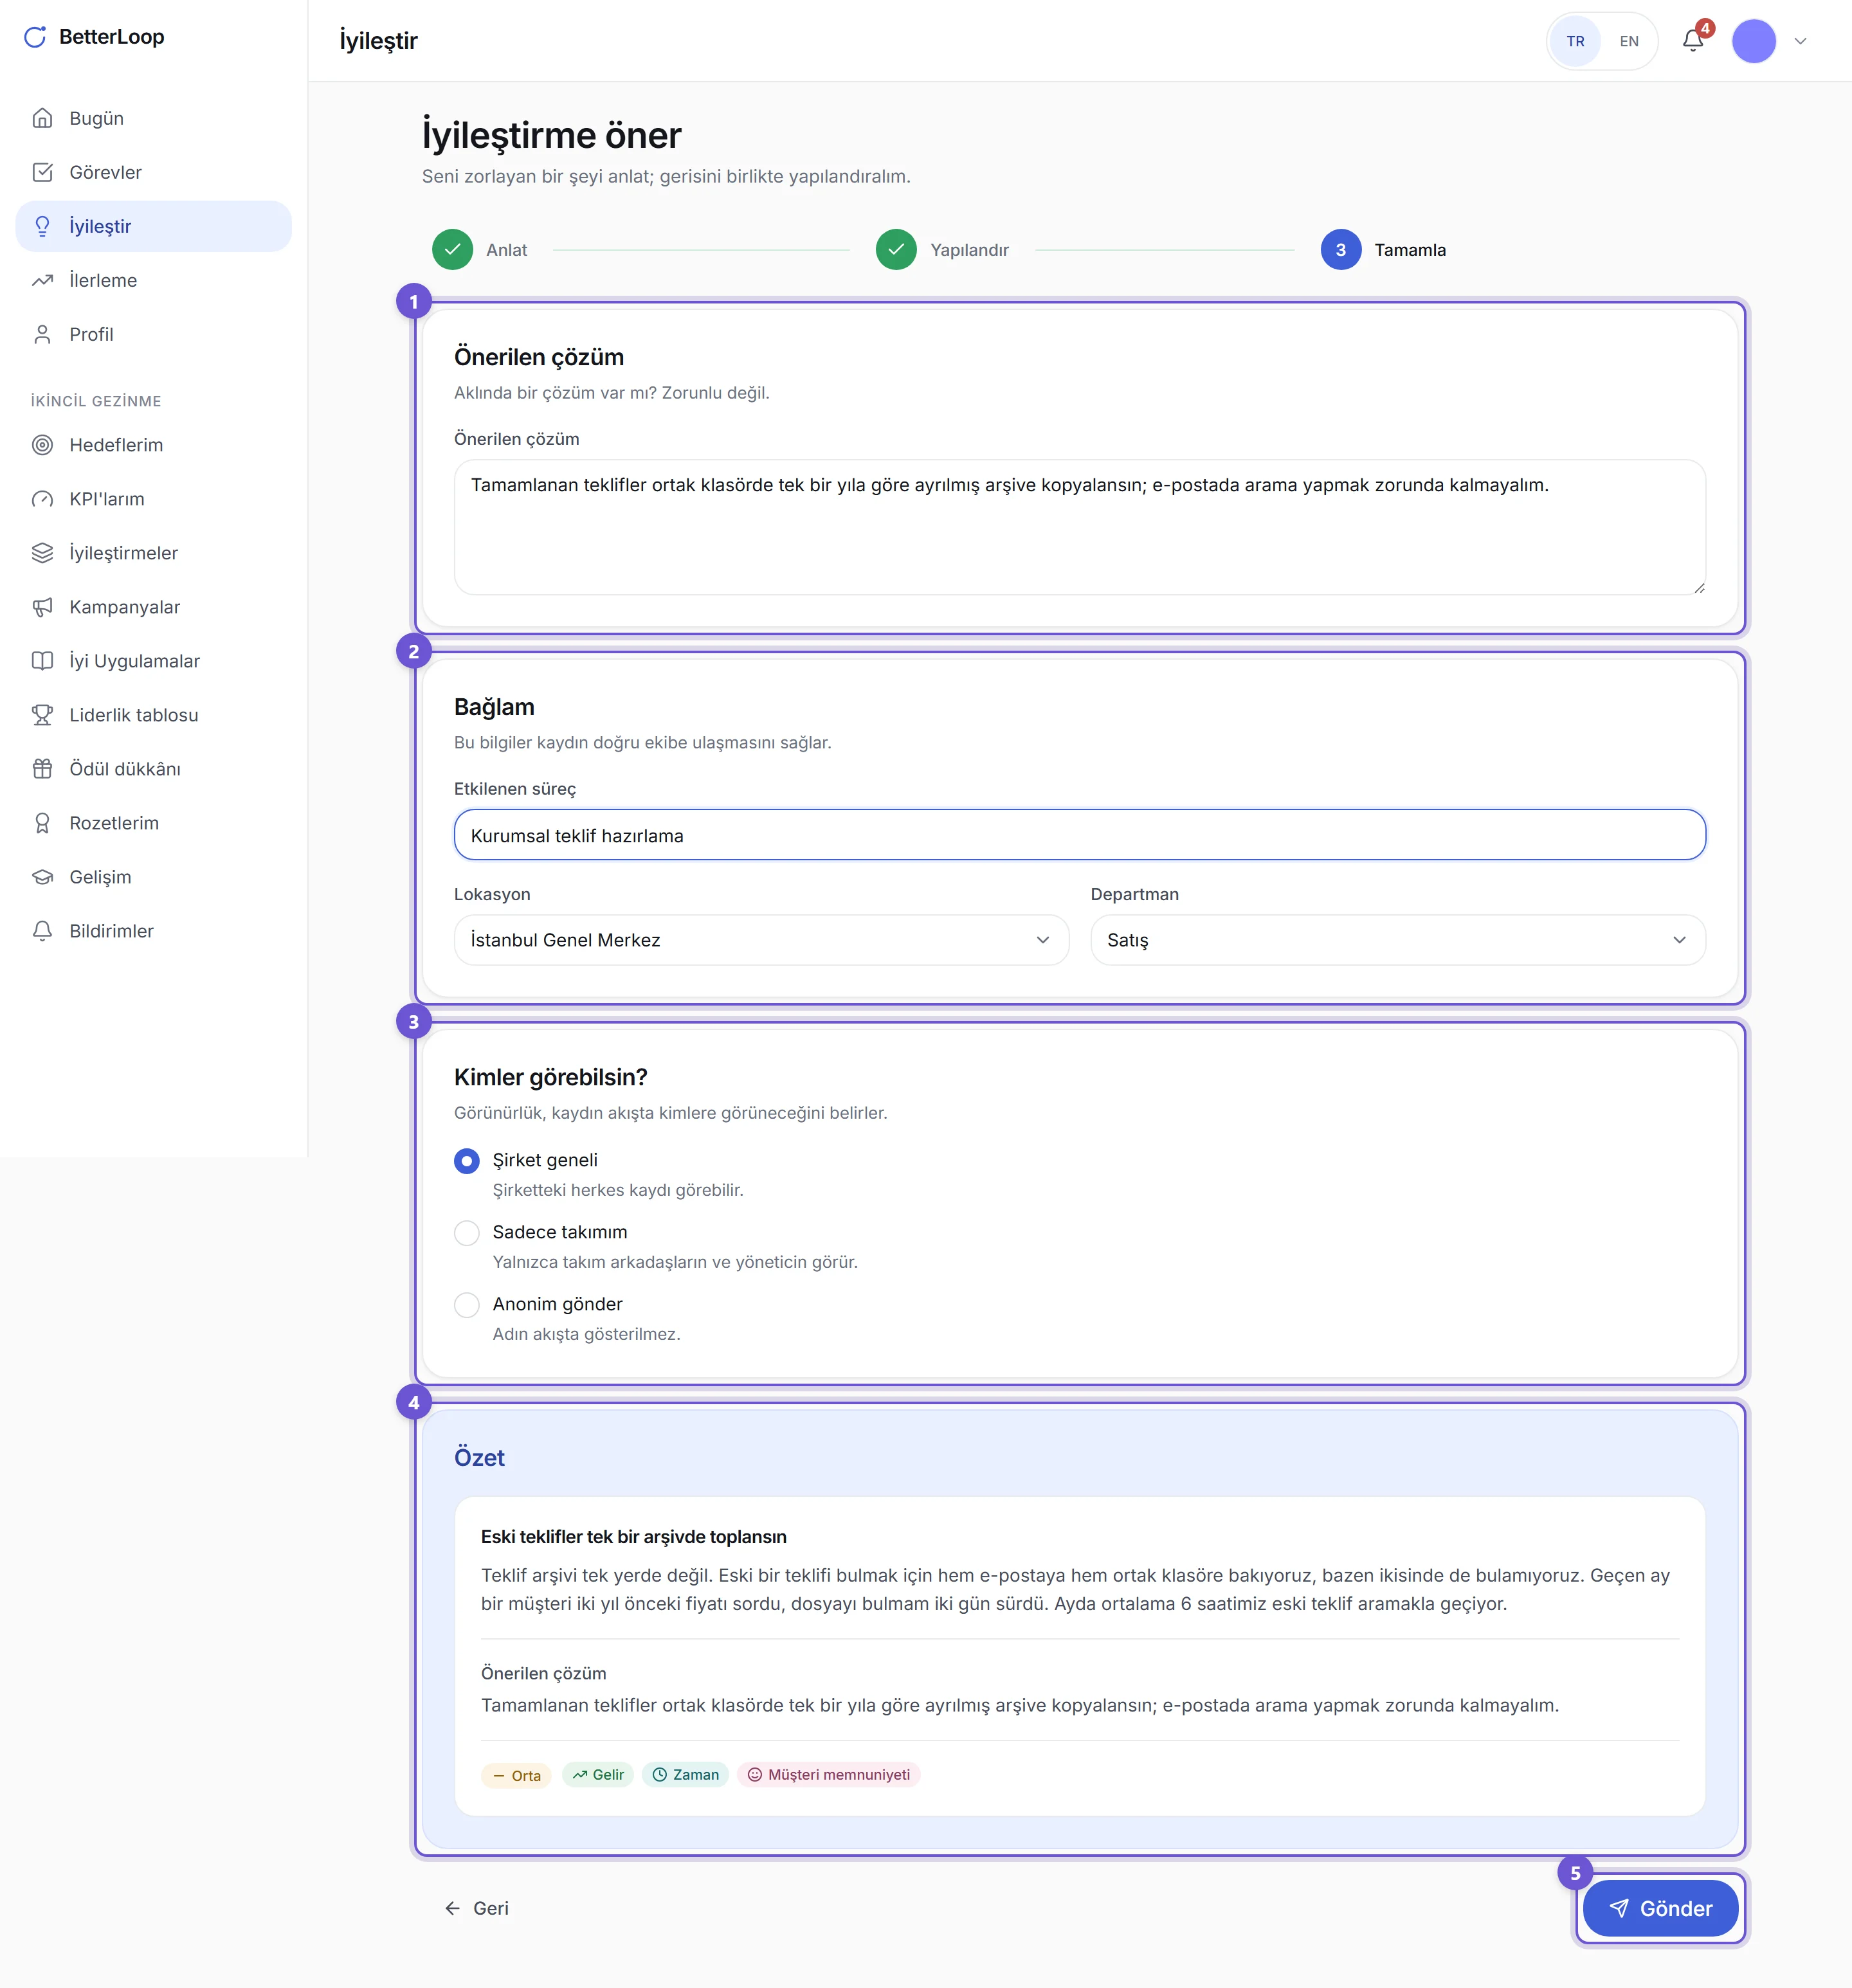Open the Departman dropdown

tap(1398, 940)
